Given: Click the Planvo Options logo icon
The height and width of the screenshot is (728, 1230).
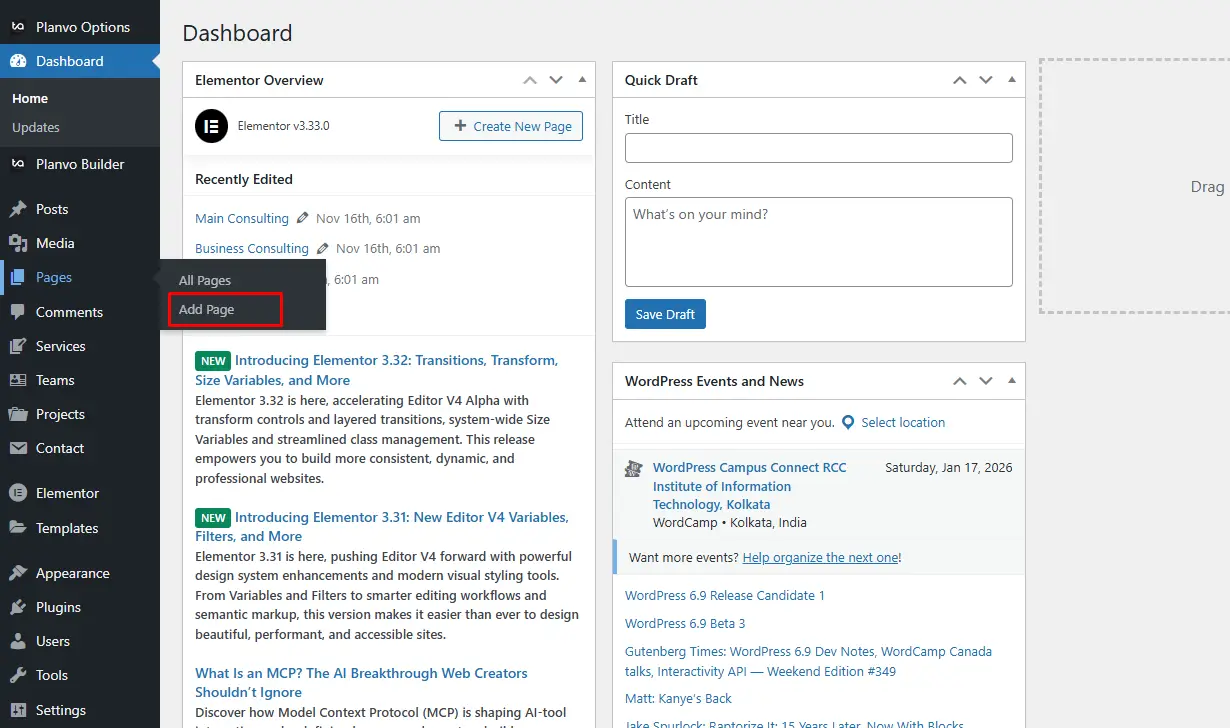Looking at the screenshot, I should pos(18,27).
